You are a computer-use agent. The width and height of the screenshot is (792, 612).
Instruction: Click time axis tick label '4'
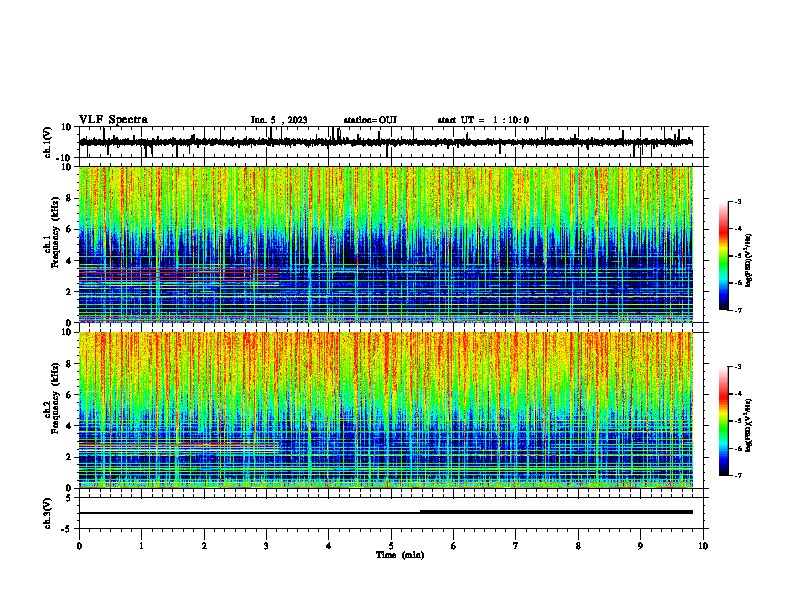(329, 546)
